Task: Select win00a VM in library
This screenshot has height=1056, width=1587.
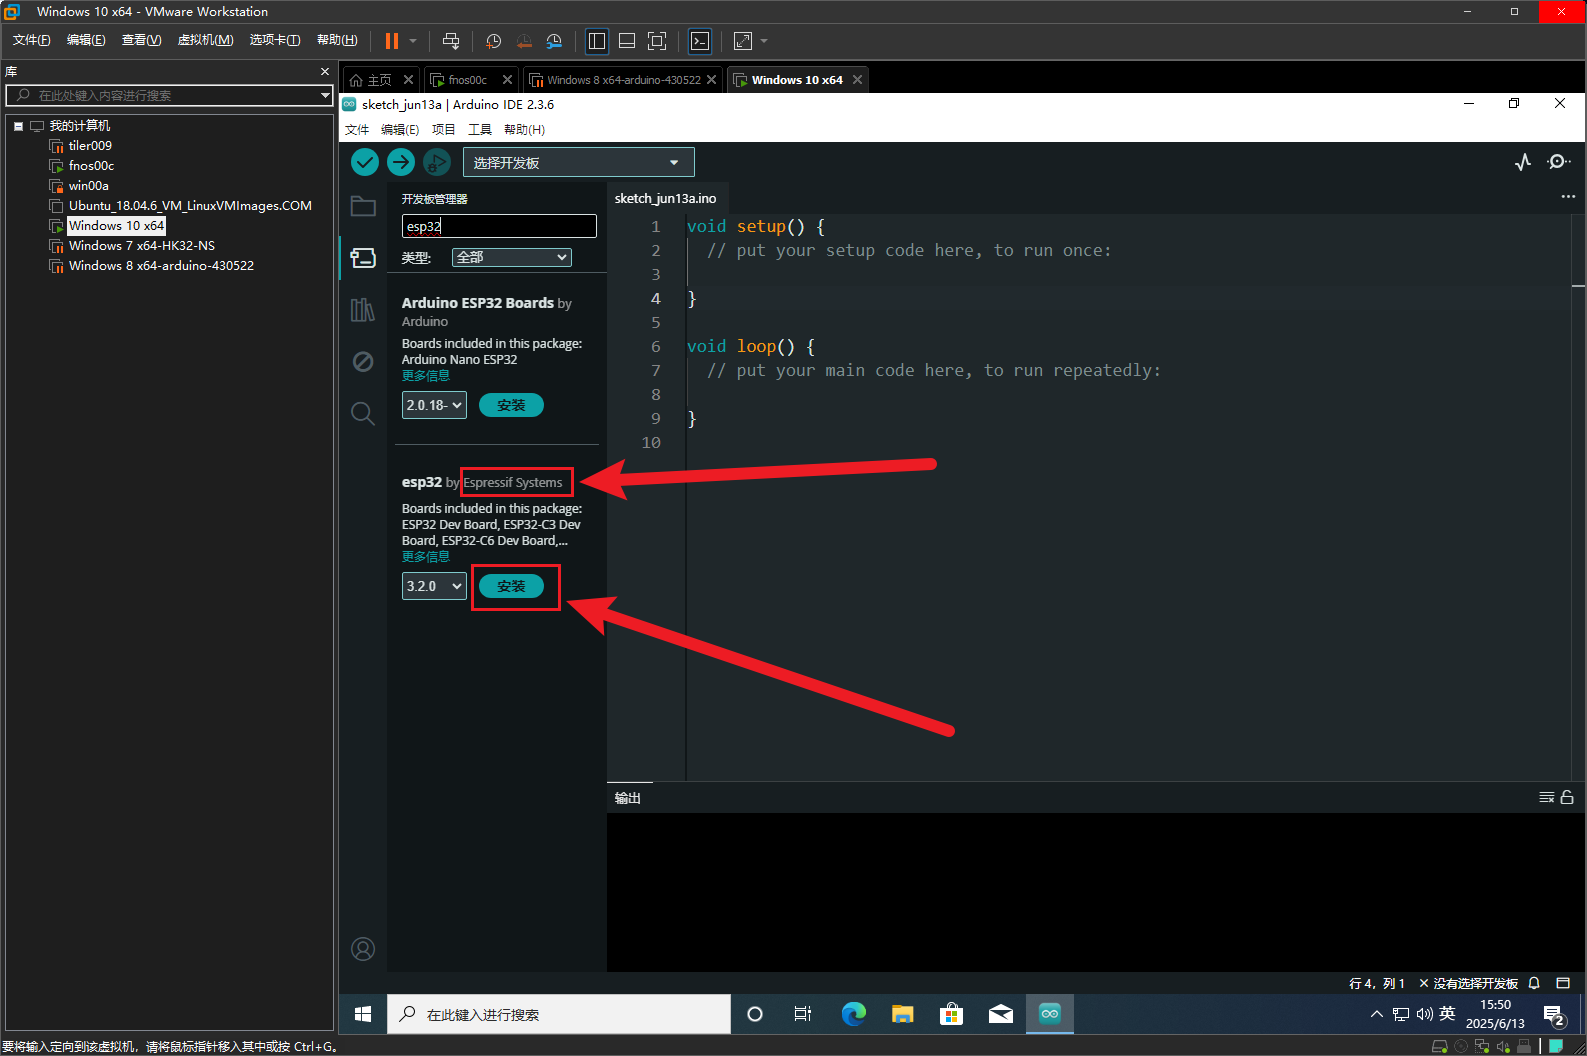Action: [88, 186]
